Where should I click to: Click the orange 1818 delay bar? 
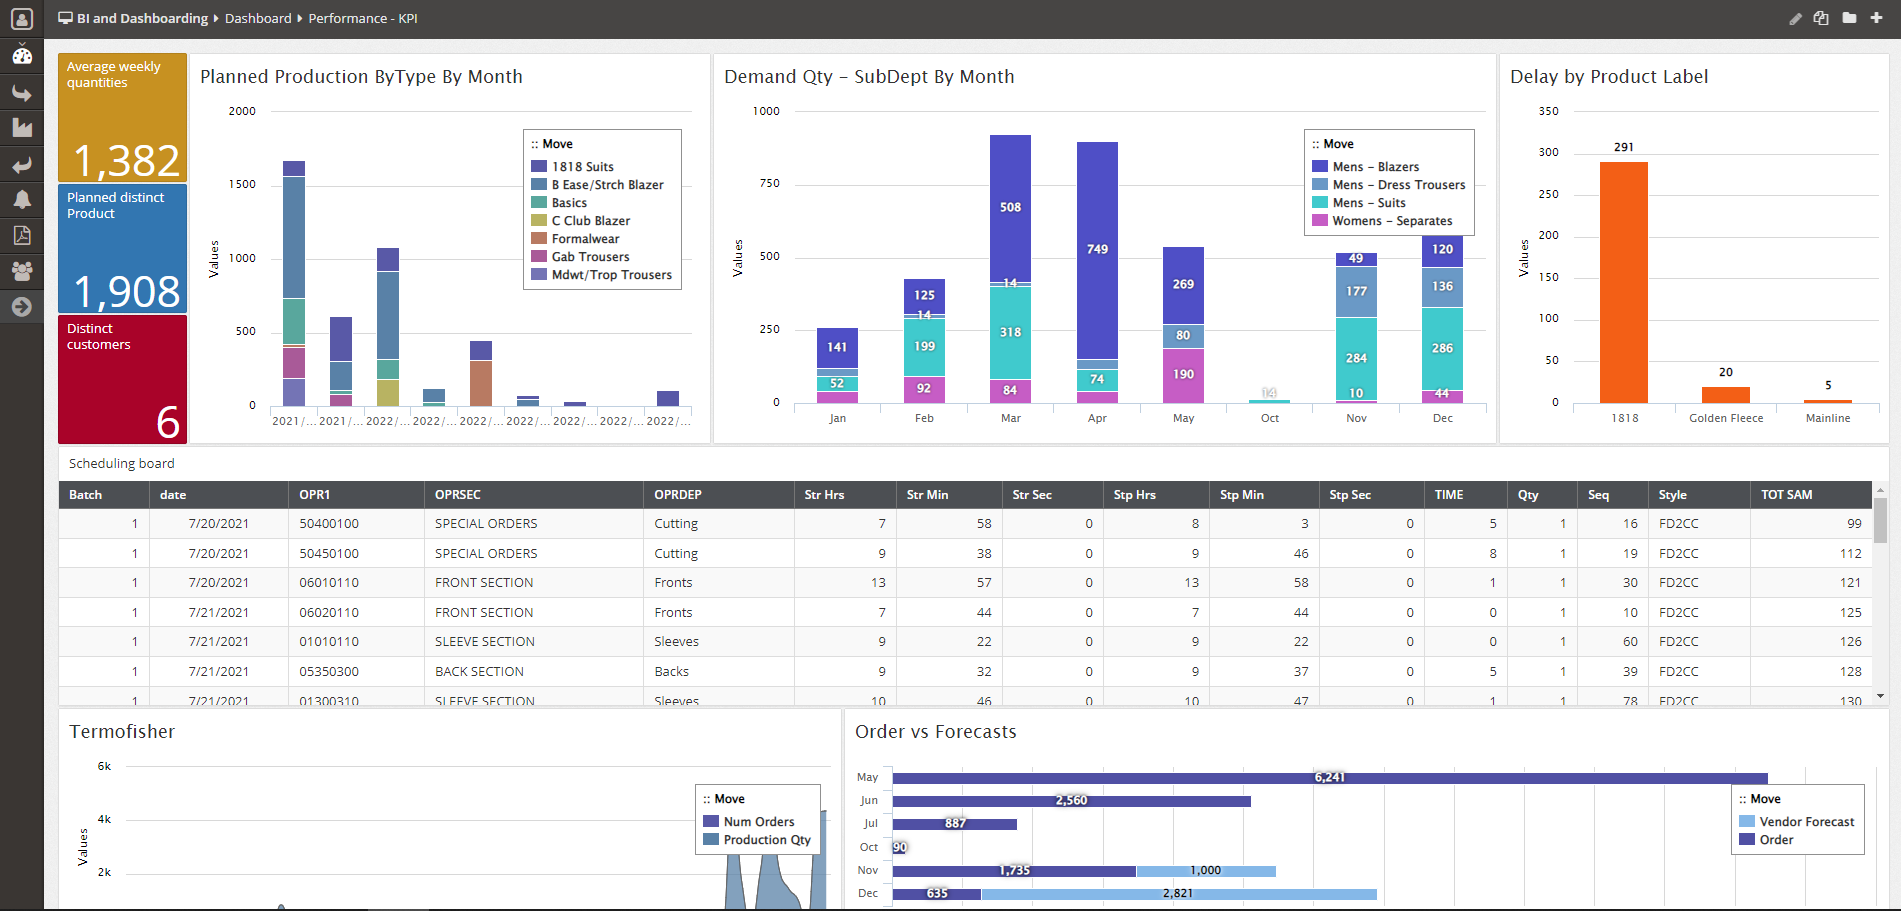click(1623, 282)
